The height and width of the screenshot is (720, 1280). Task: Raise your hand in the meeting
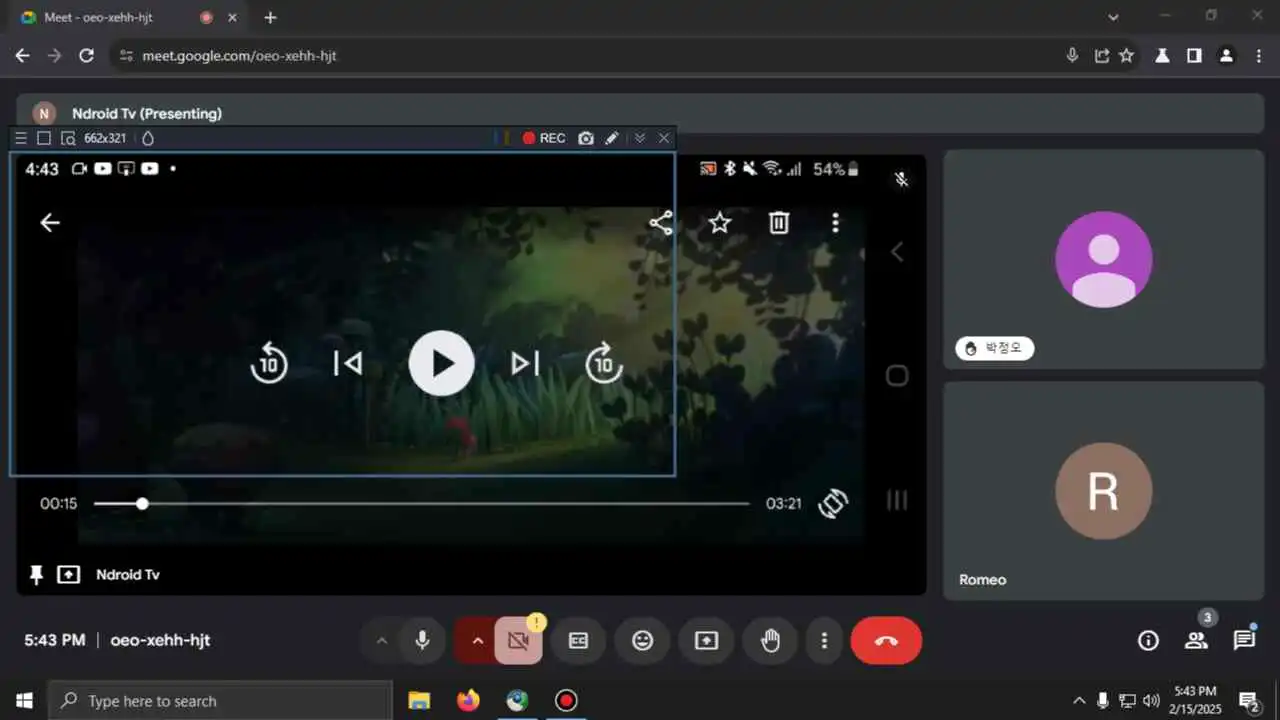click(x=770, y=641)
